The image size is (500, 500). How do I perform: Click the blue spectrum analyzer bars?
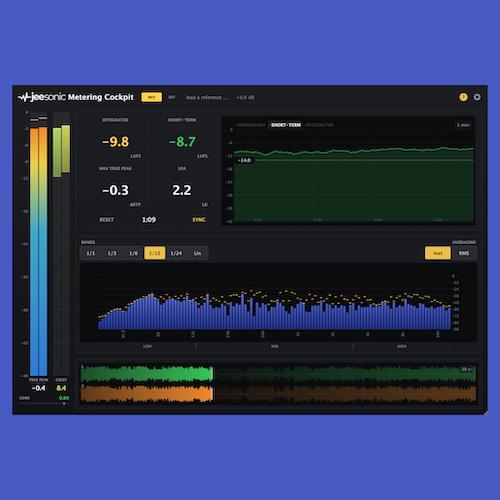274,312
